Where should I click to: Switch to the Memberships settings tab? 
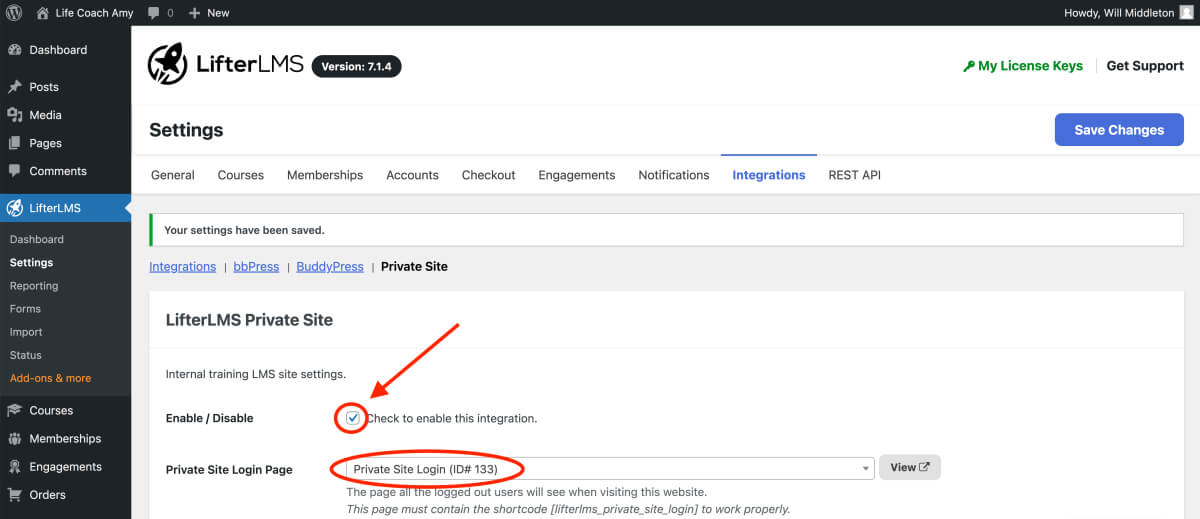[x=325, y=175]
